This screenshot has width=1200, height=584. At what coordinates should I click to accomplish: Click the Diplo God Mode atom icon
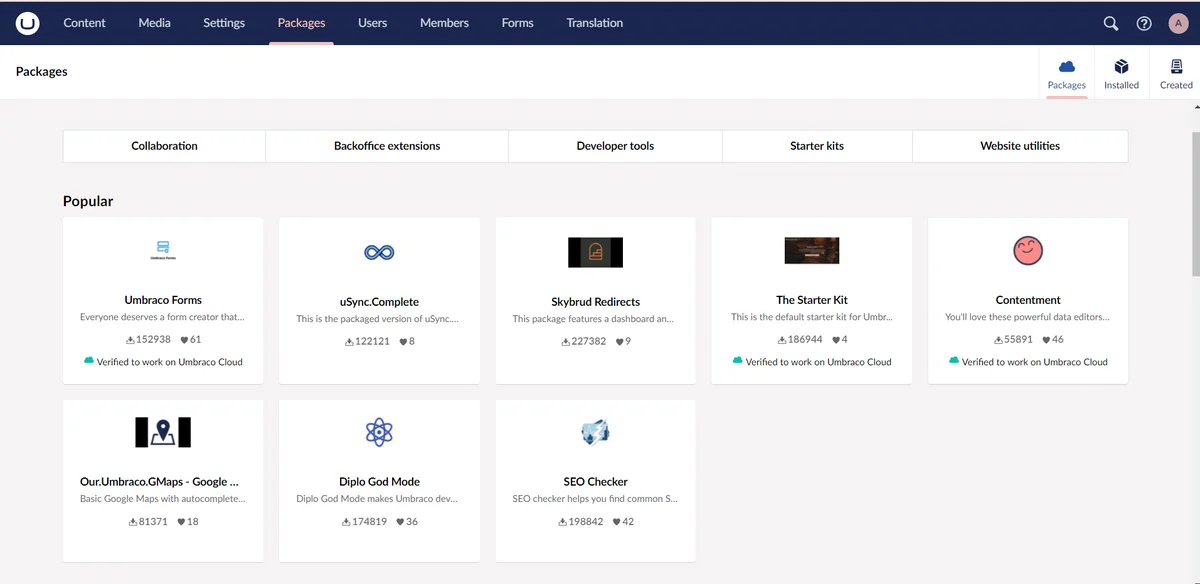click(x=379, y=432)
